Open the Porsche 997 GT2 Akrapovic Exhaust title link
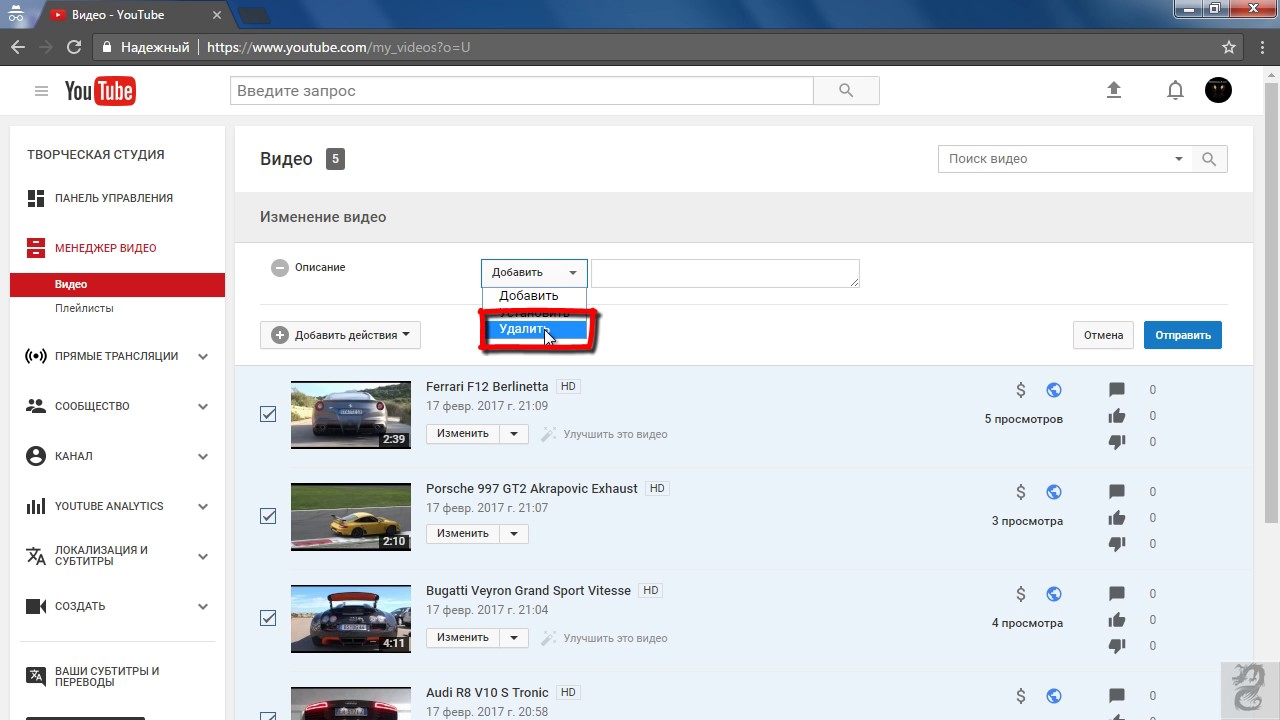Screen dimensions: 1280x720 [x=531, y=489]
